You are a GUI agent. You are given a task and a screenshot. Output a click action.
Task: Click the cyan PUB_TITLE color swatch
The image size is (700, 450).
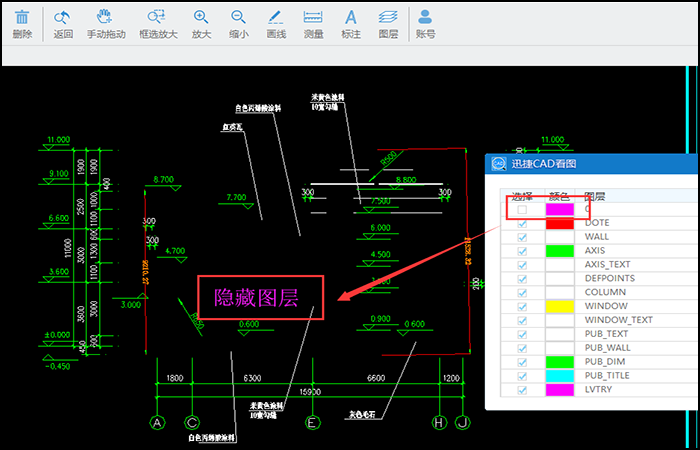point(559,375)
